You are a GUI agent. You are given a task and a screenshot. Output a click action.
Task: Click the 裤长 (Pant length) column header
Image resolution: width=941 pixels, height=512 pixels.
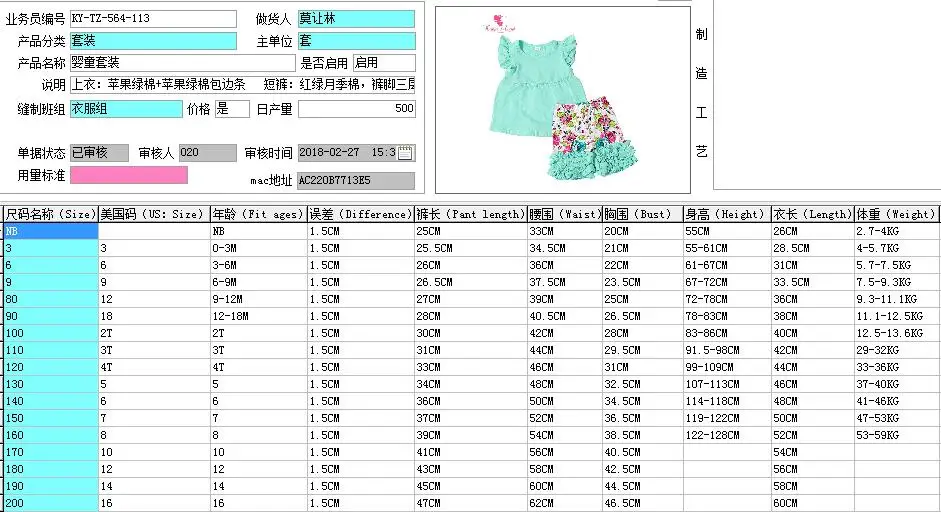pyautogui.click(x=471, y=214)
